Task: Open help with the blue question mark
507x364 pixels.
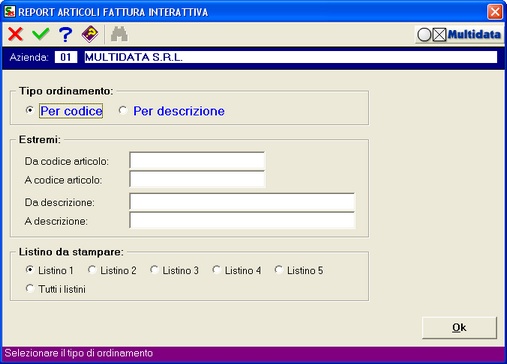Action: point(65,34)
